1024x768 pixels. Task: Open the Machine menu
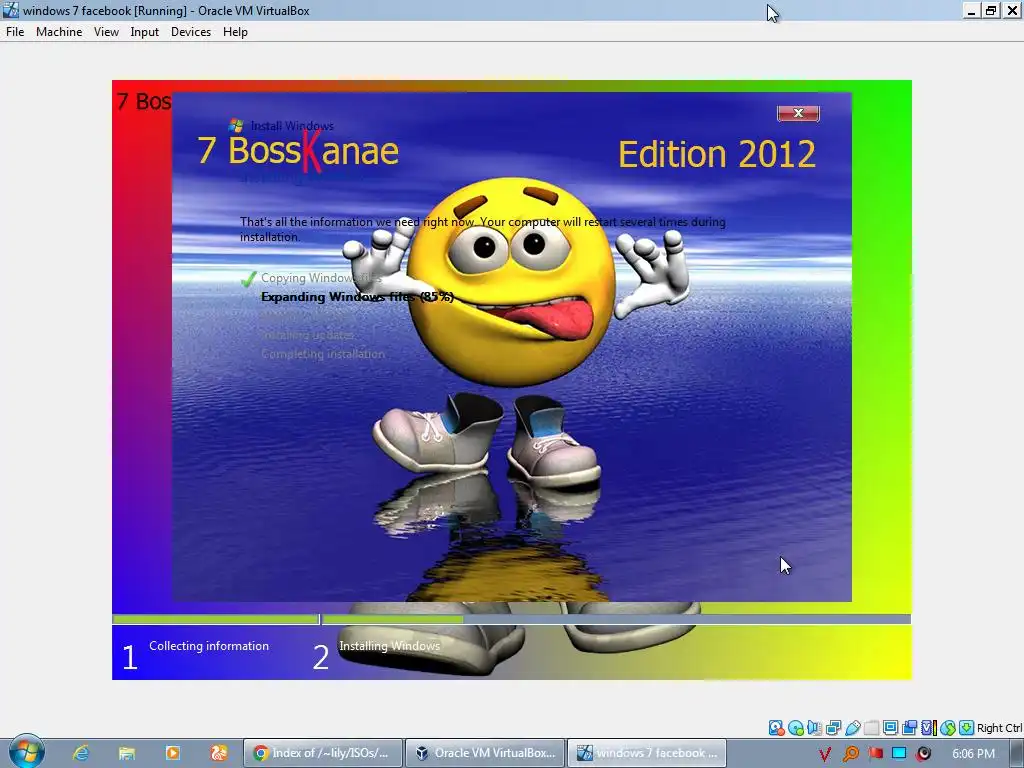[59, 32]
